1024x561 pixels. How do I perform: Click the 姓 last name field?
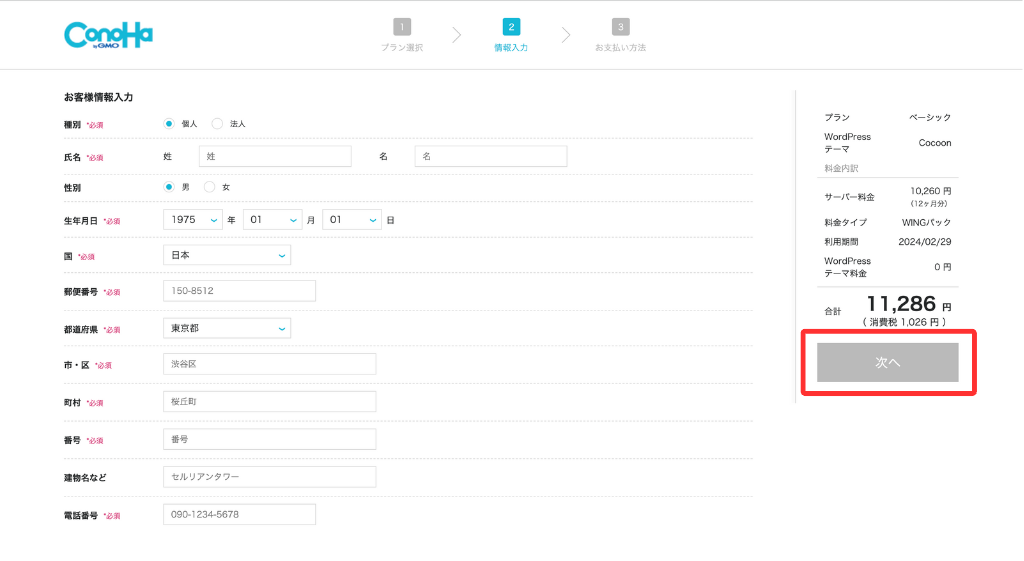click(275, 156)
